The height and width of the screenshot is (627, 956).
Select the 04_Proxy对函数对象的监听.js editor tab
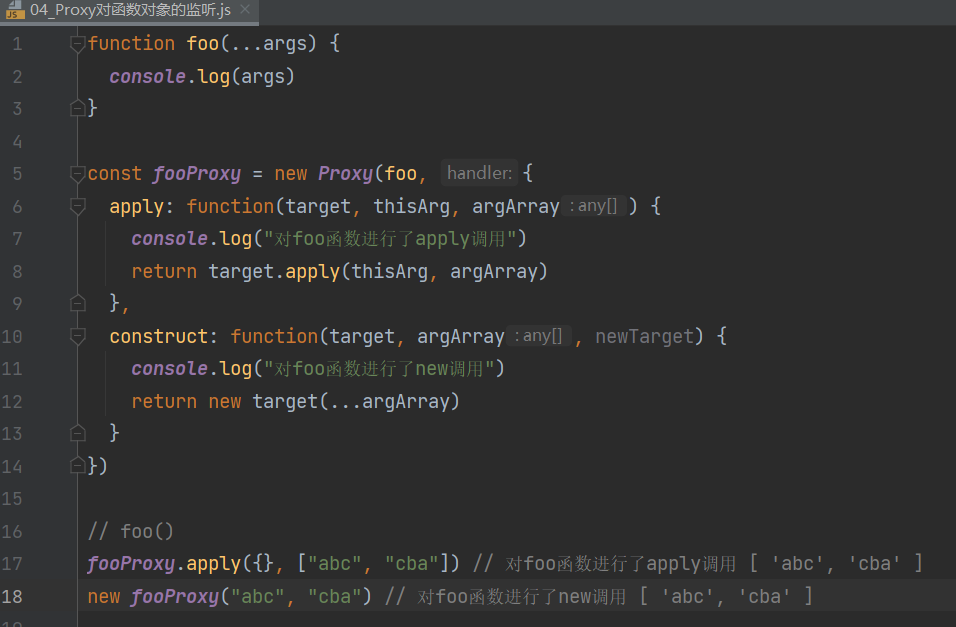pos(129,10)
